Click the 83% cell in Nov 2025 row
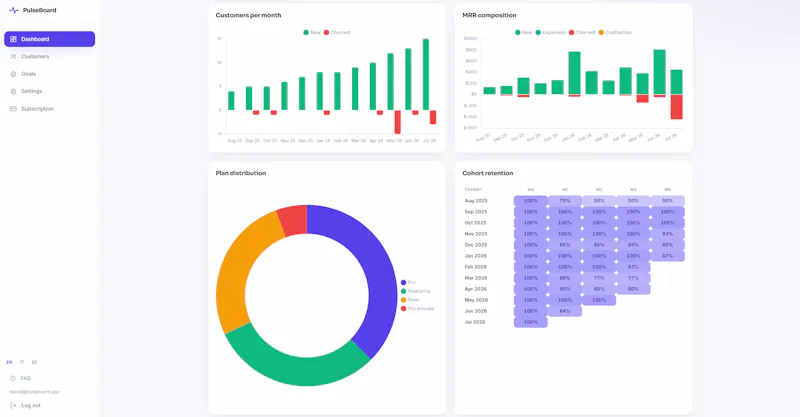 pos(667,234)
